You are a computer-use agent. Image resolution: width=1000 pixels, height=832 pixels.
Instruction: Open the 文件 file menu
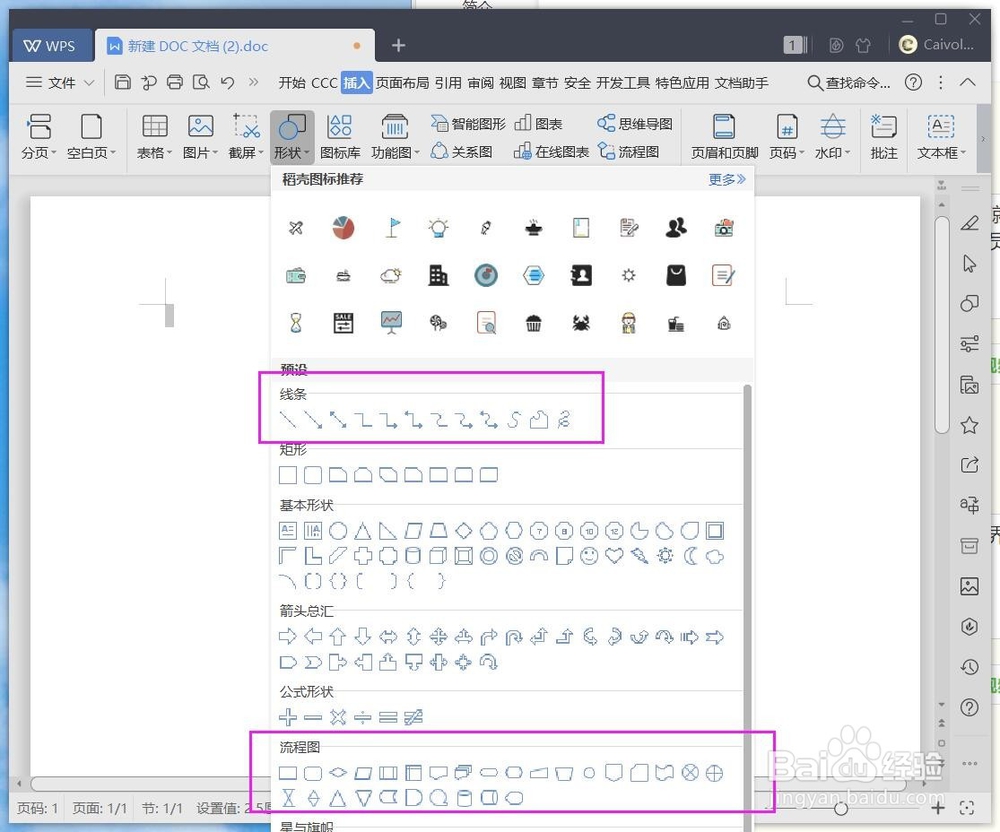pos(59,82)
